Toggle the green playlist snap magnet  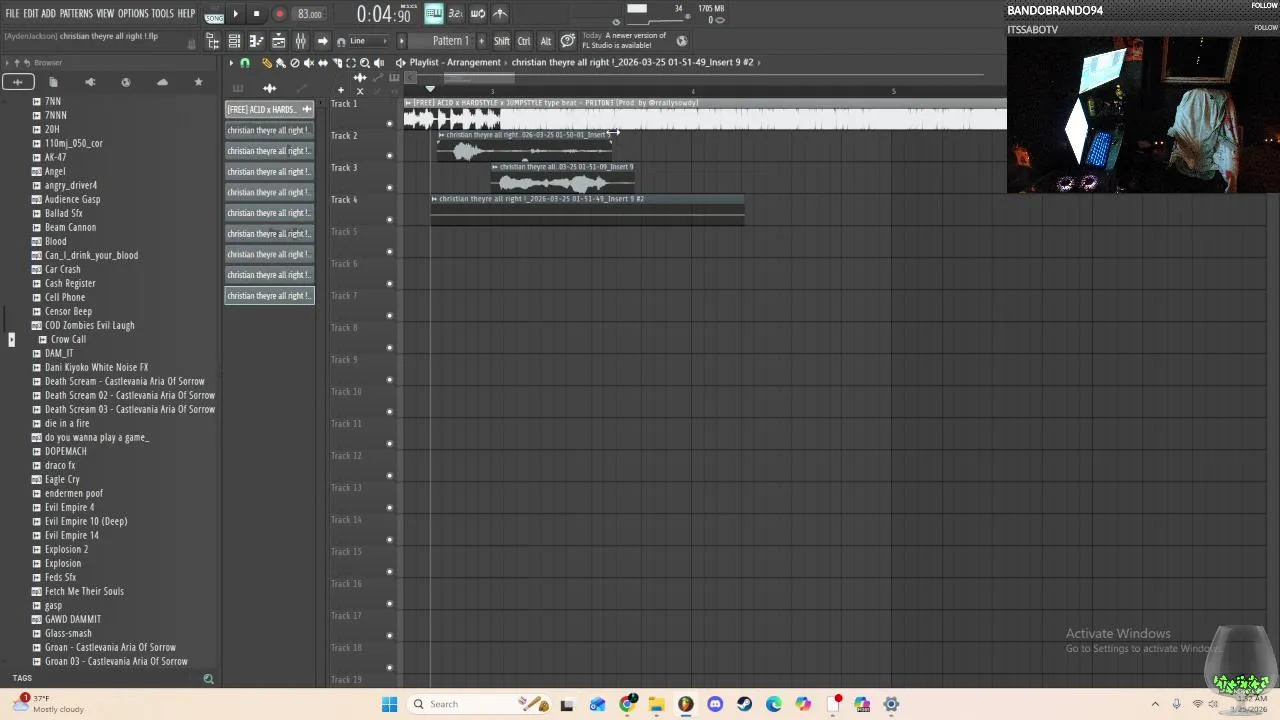pyautogui.click(x=245, y=63)
